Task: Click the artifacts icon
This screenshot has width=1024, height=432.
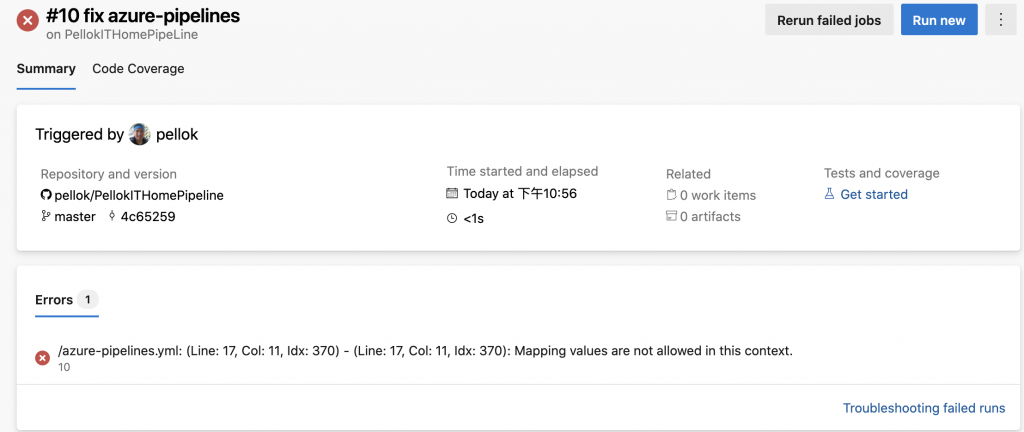Action: tap(671, 216)
